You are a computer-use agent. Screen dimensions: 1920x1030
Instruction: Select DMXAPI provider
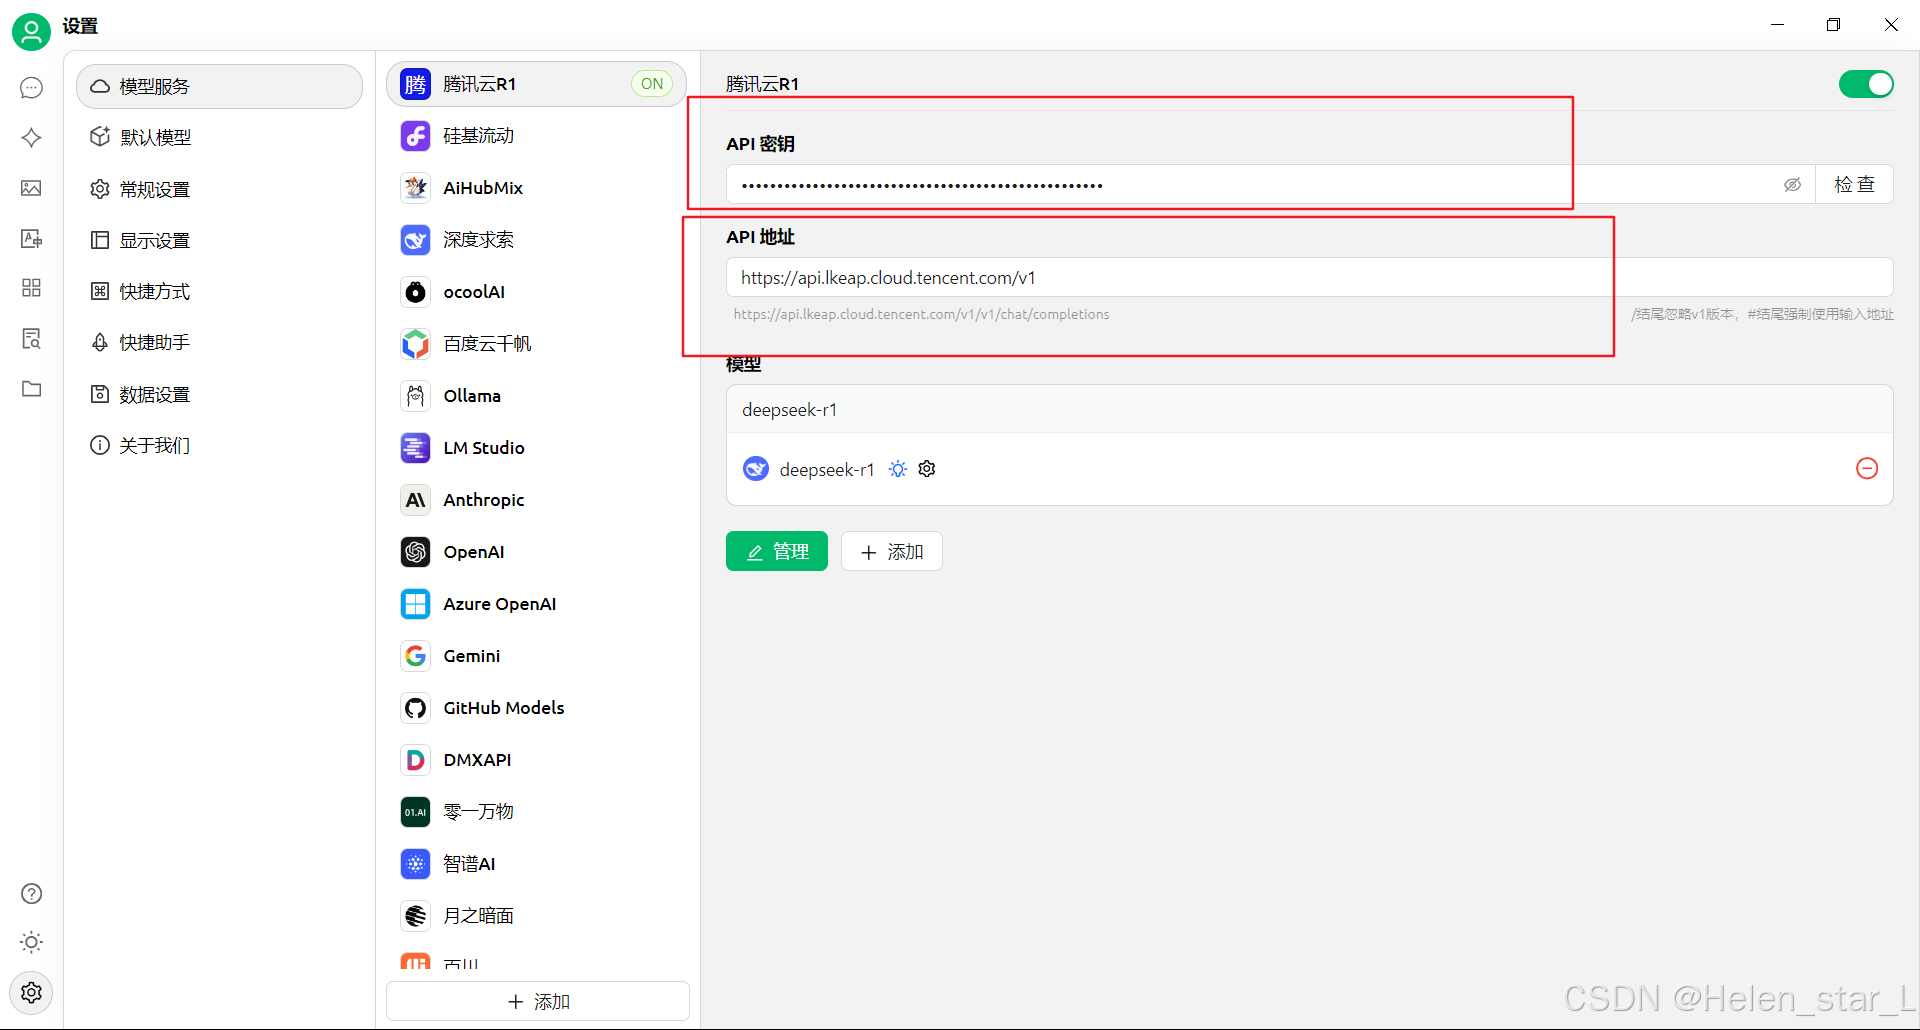(536, 760)
